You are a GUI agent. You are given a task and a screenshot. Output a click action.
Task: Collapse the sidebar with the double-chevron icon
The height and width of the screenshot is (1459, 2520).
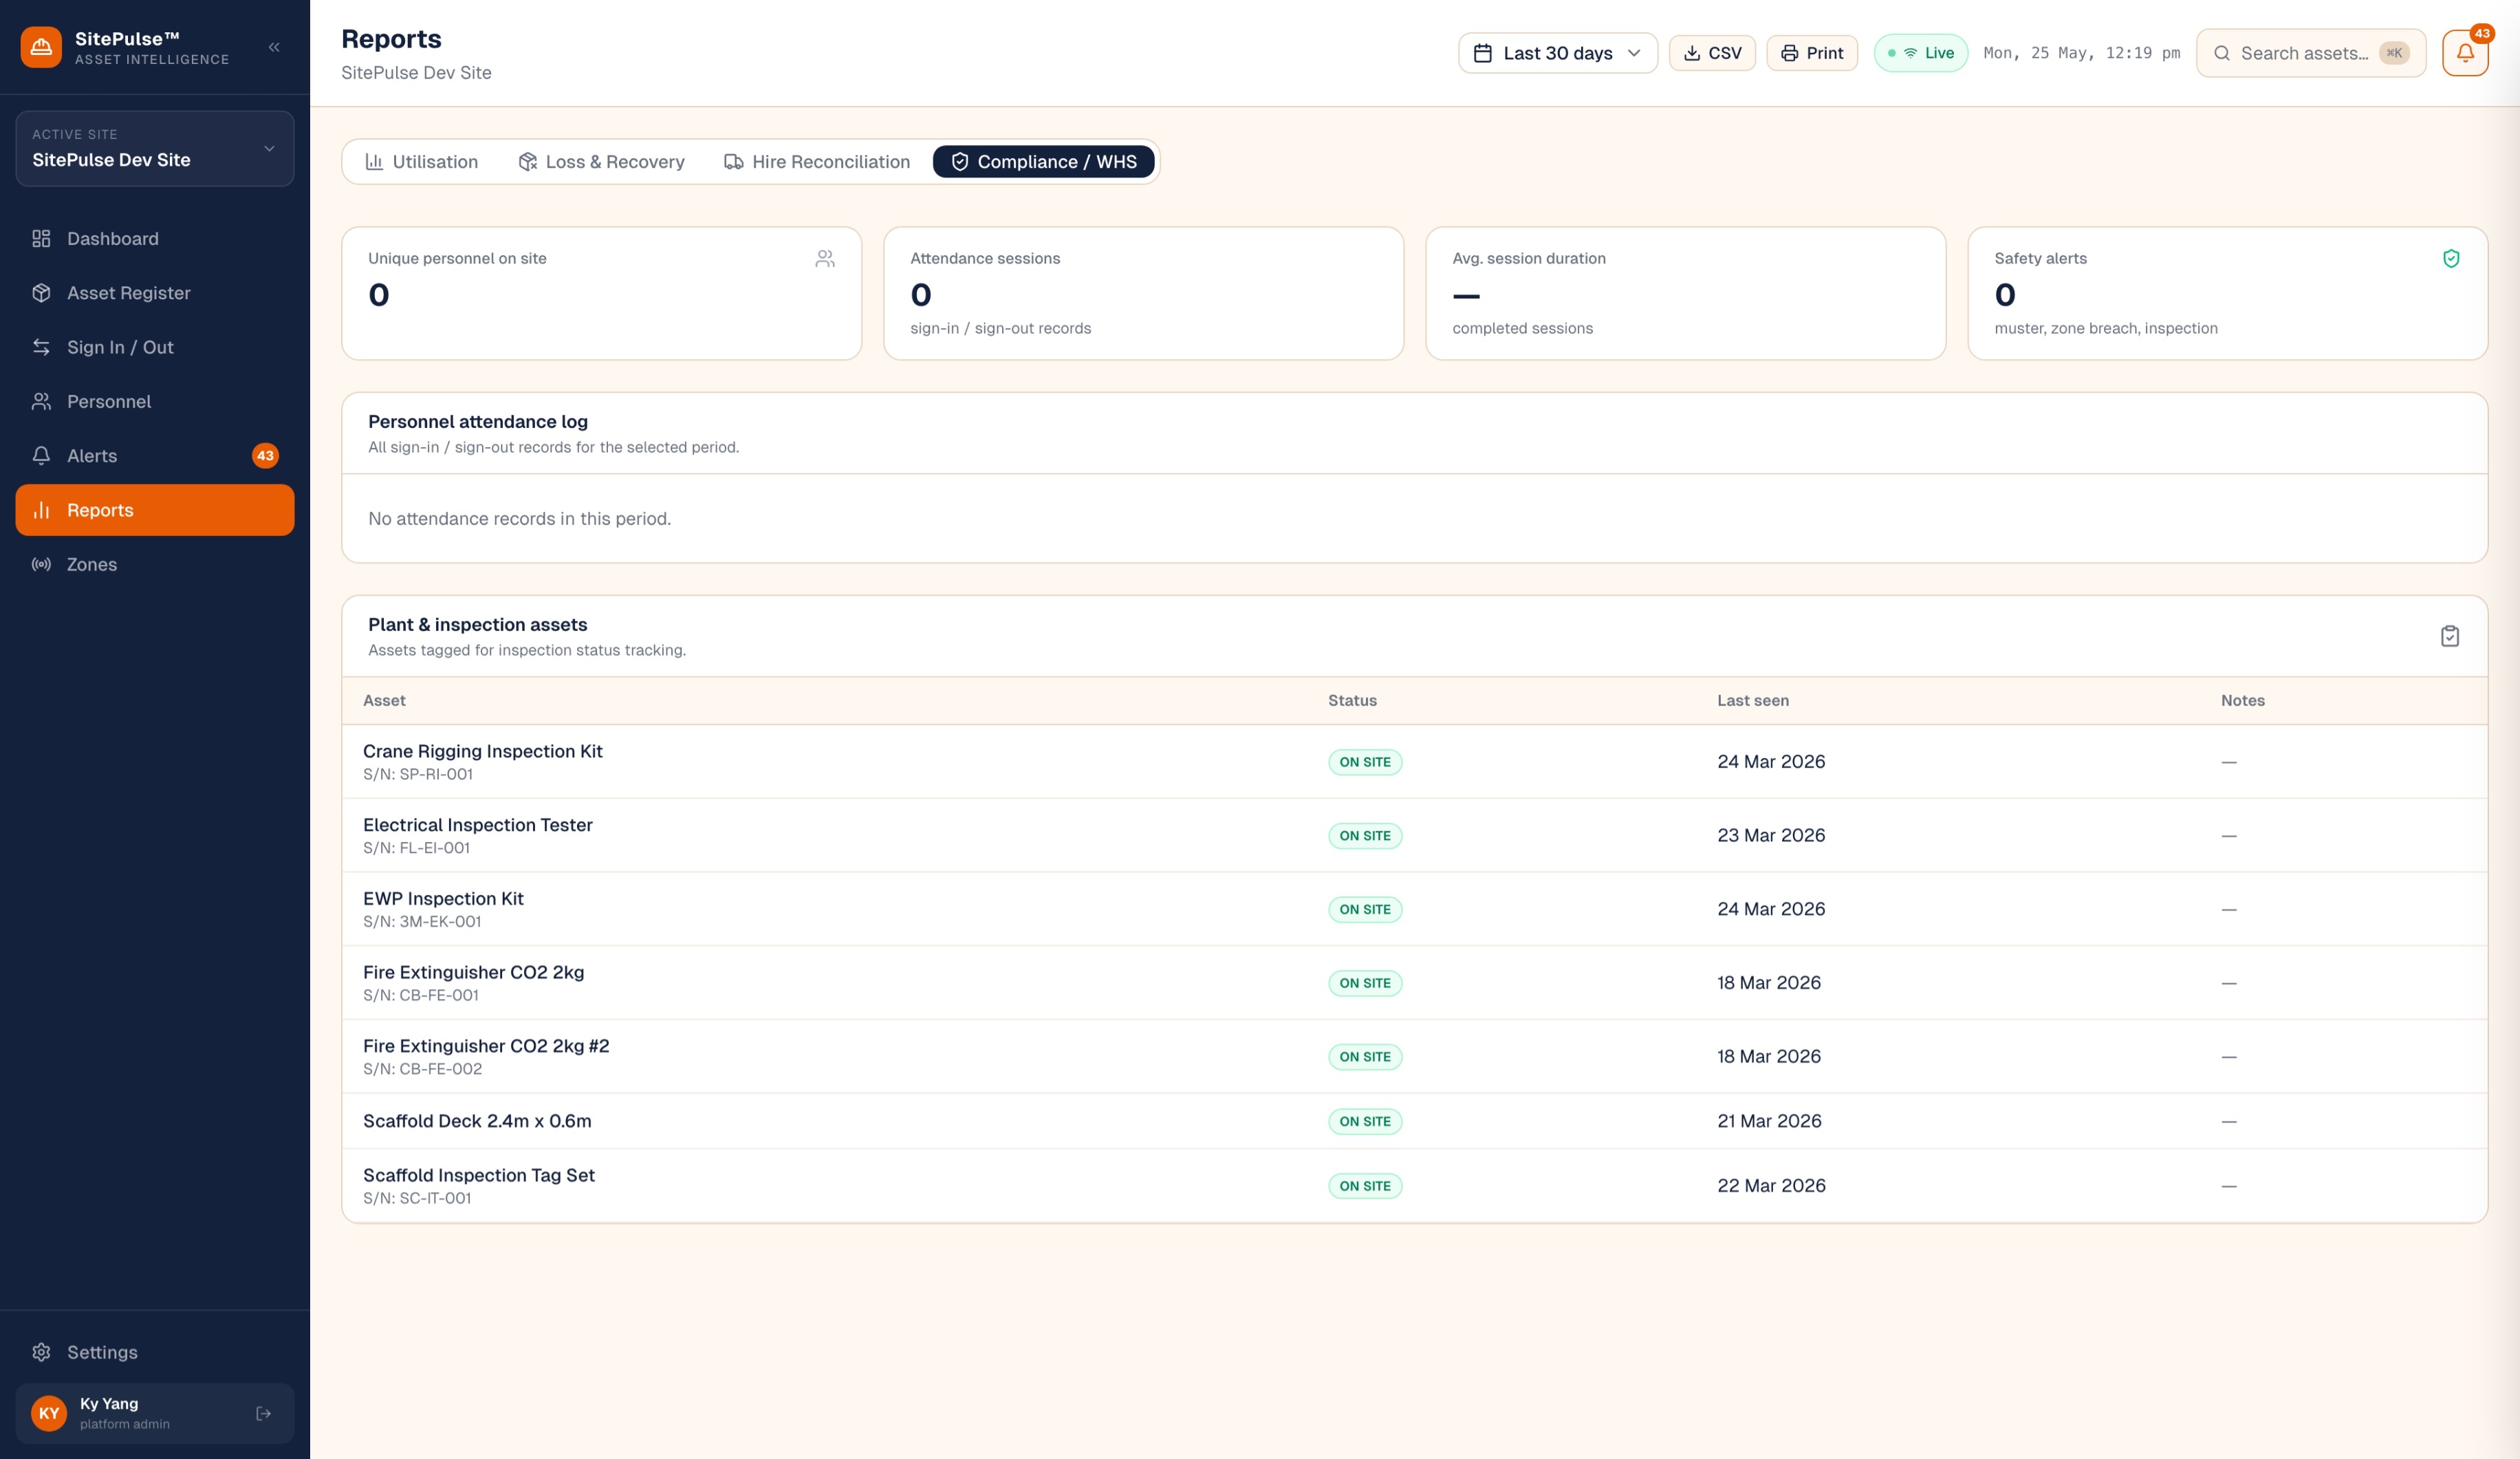tap(274, 47)
